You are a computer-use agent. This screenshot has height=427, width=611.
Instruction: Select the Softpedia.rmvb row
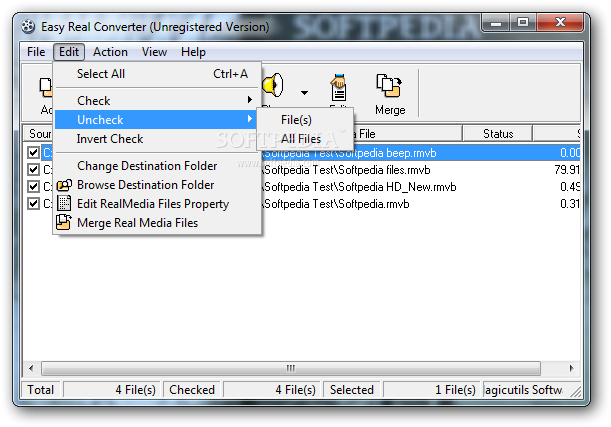click(304, 204)
